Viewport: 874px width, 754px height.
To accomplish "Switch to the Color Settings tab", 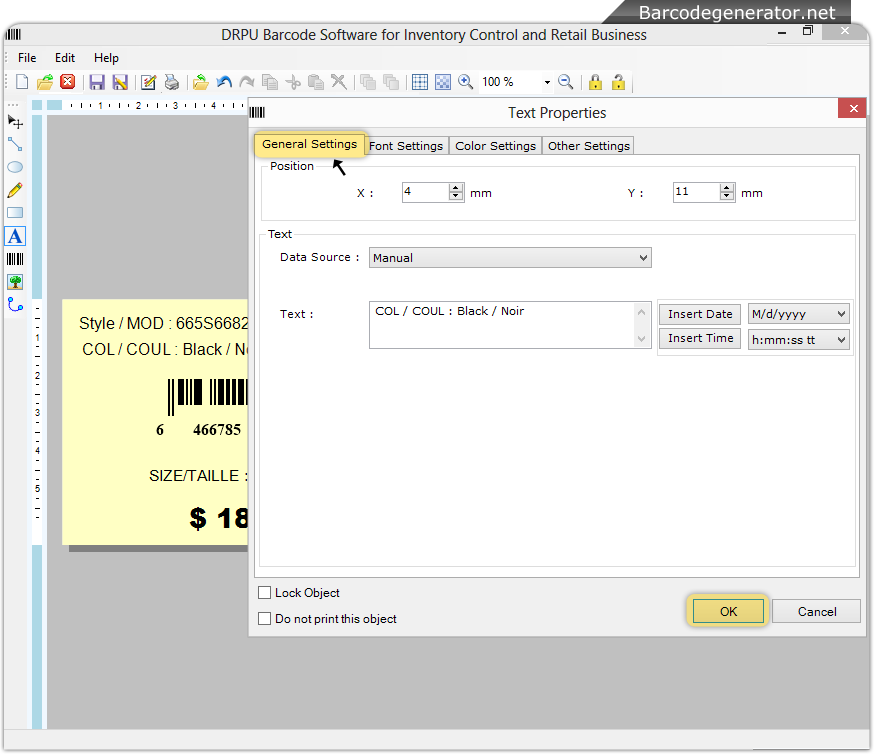I will pyautogui.click(x=496, y=146).
